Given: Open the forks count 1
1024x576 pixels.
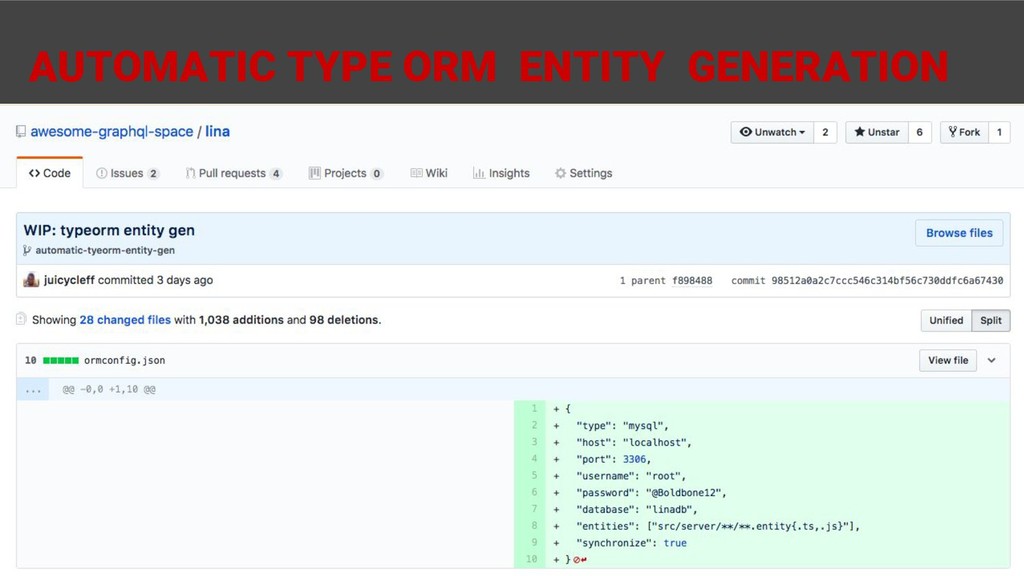Looking at the screenshot, I should tap(999, 132).
